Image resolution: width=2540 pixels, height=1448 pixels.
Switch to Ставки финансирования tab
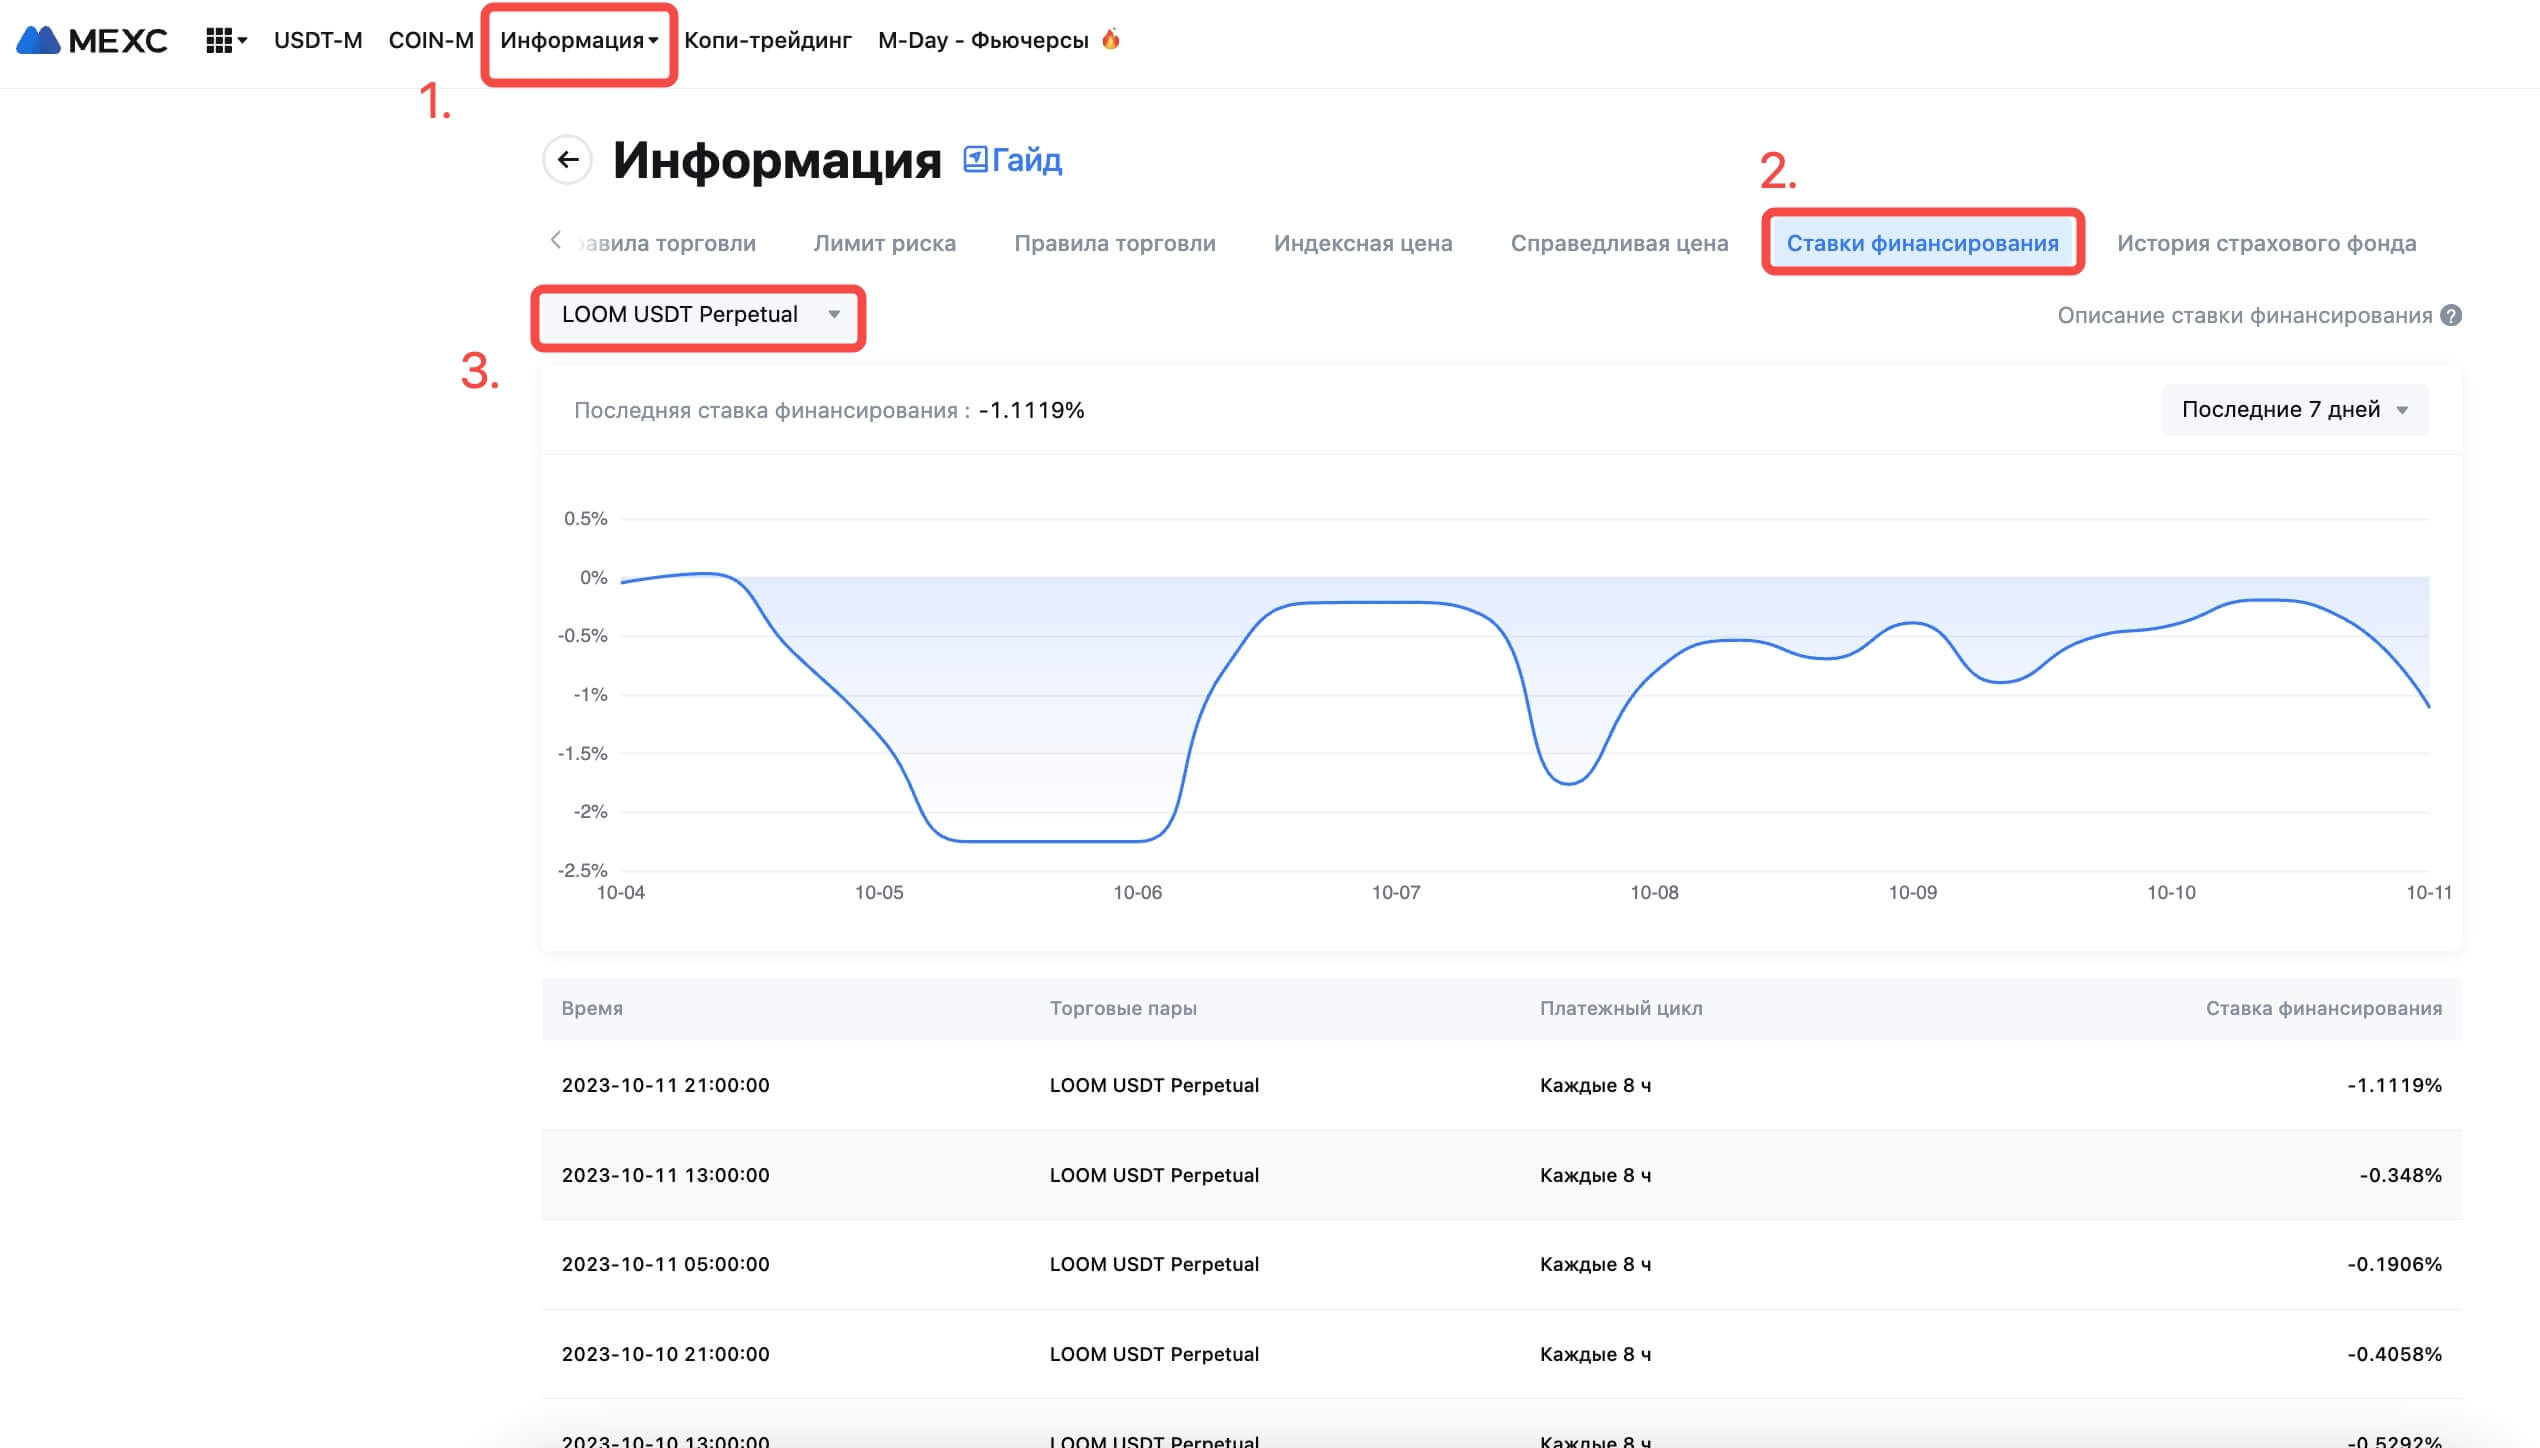tap(1922, 243)
